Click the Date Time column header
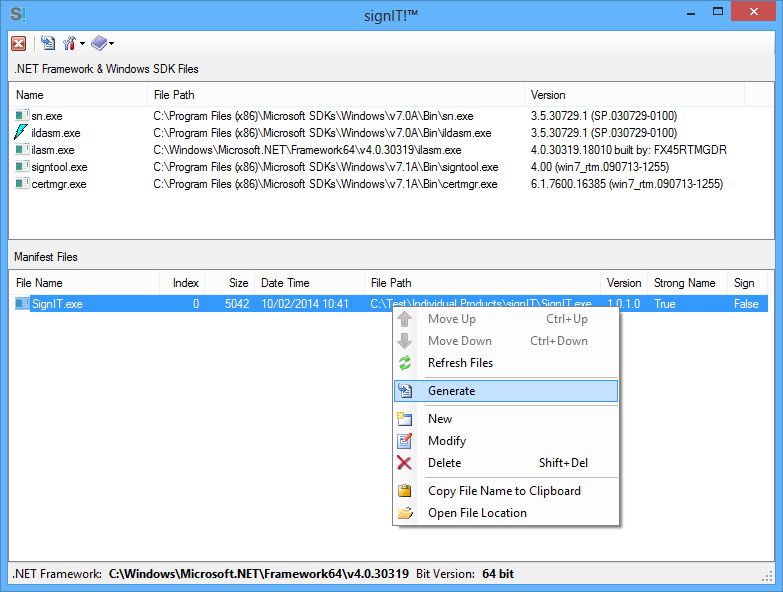 coord(285,283)
